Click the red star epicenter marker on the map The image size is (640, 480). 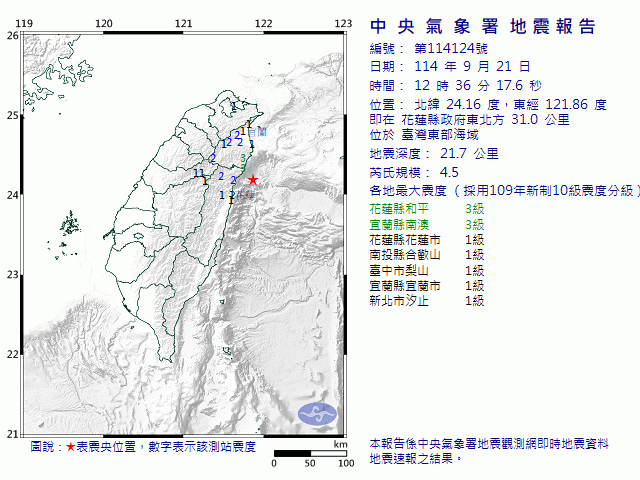(253, 180)
